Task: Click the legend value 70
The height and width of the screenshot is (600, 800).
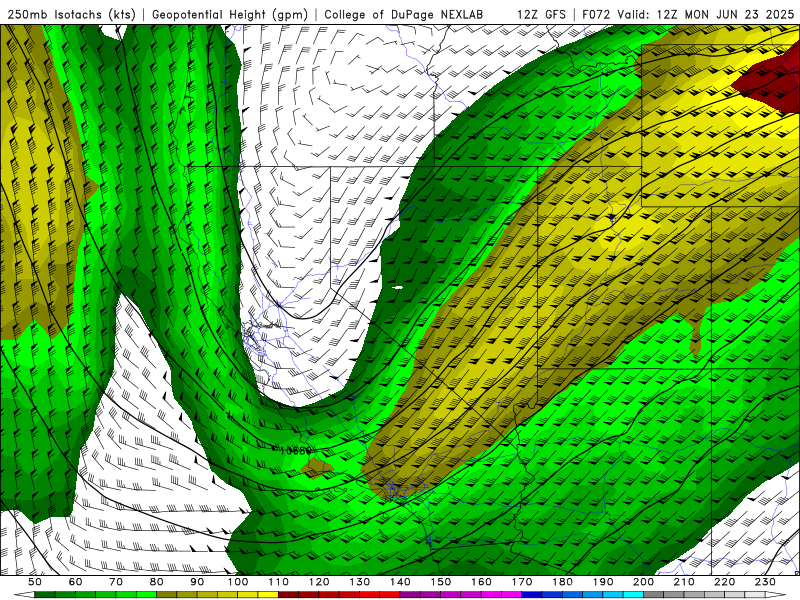Action: point(116,582)
